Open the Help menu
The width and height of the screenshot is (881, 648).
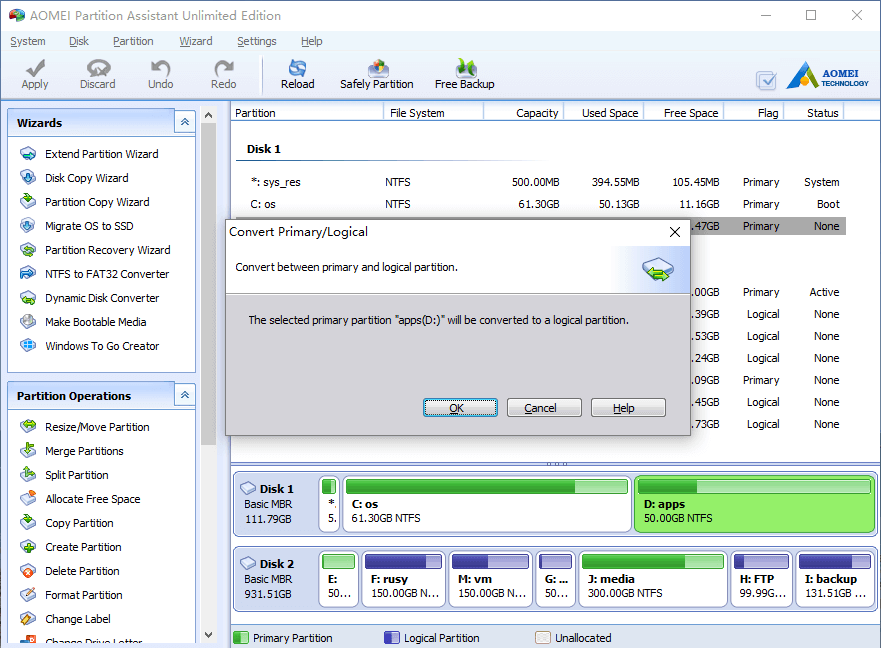(x=311, y=41)
